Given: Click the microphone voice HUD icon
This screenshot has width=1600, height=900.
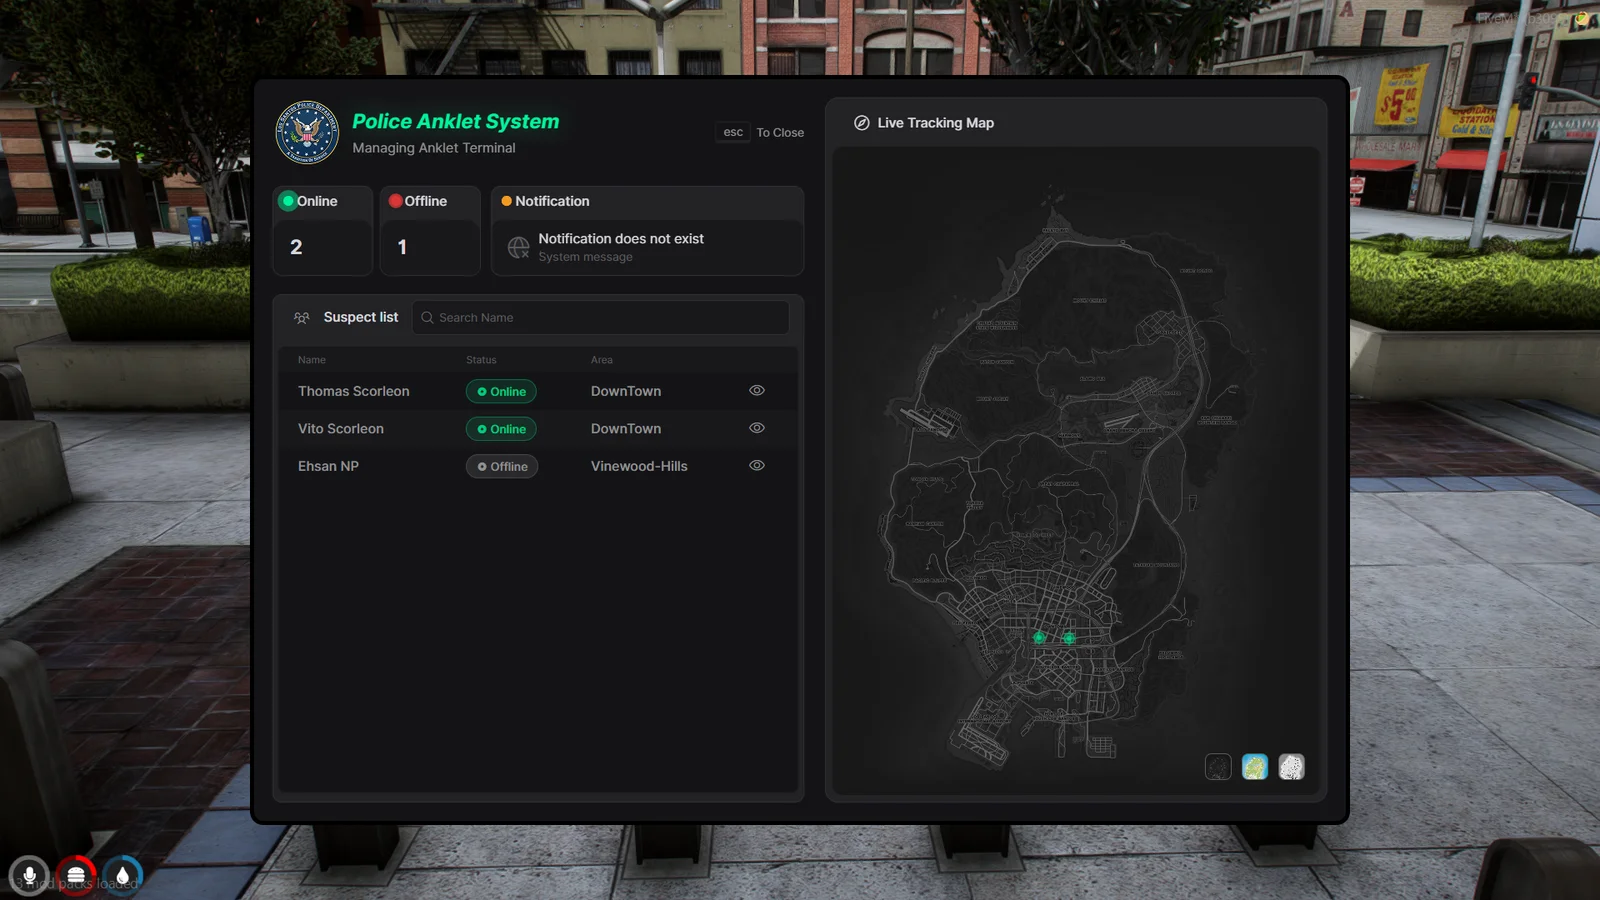Looking at the screenshot, I should pyautogui.click(x=30, y=876).
